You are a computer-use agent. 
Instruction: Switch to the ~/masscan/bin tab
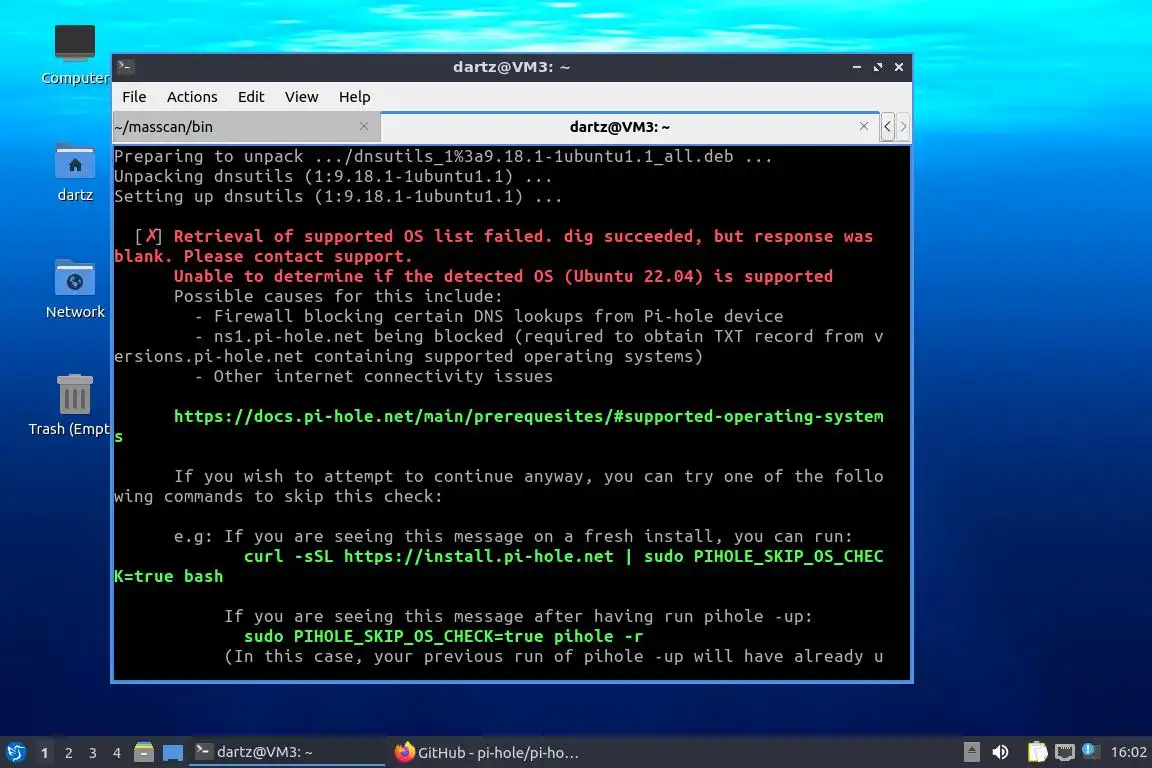[246, 127]
